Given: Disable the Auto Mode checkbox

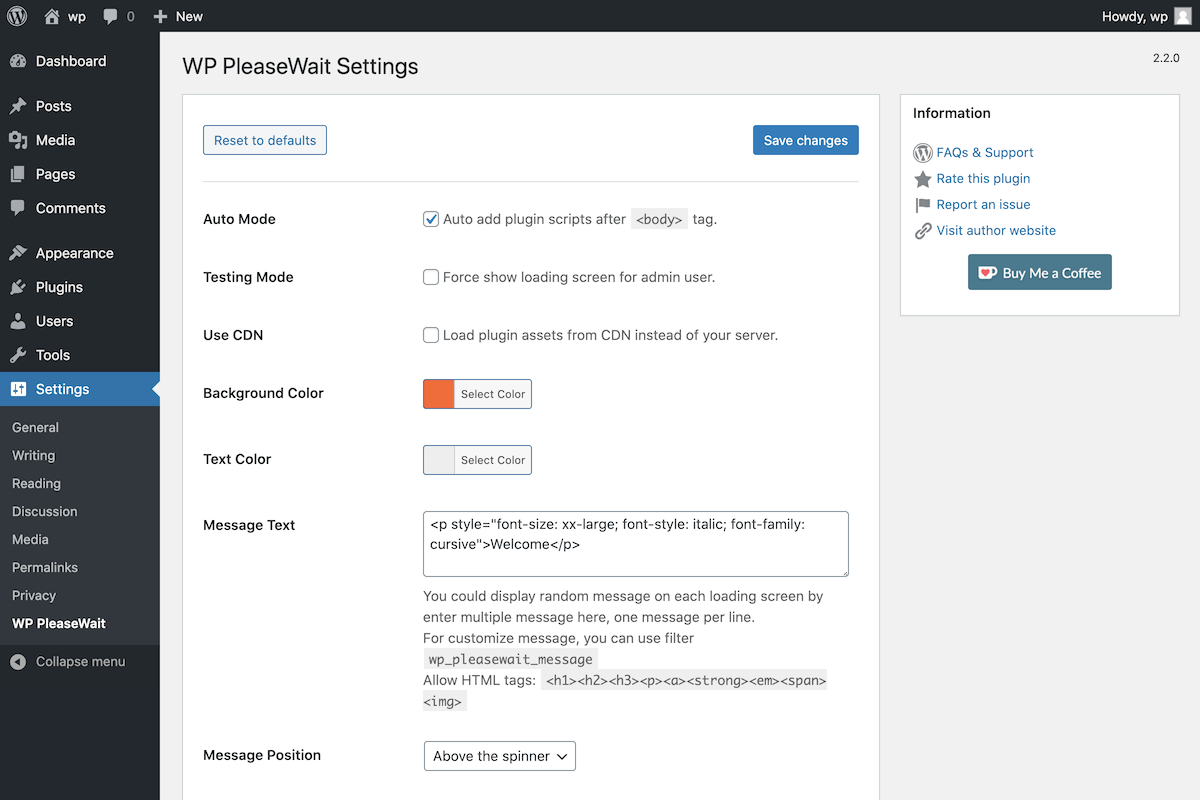Looking at the screenshot, I should 431,219.
